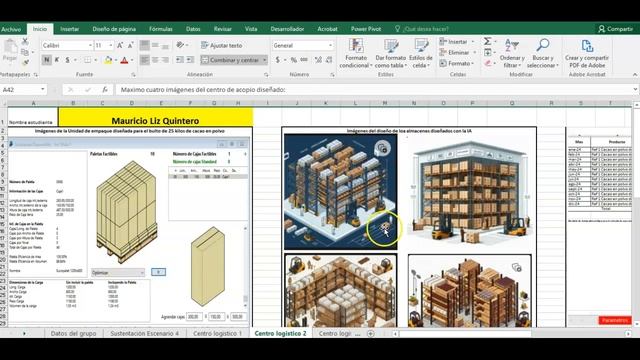Click the decrease decimals icon
This screenshot has height=360, width=640.
(329, 60)
